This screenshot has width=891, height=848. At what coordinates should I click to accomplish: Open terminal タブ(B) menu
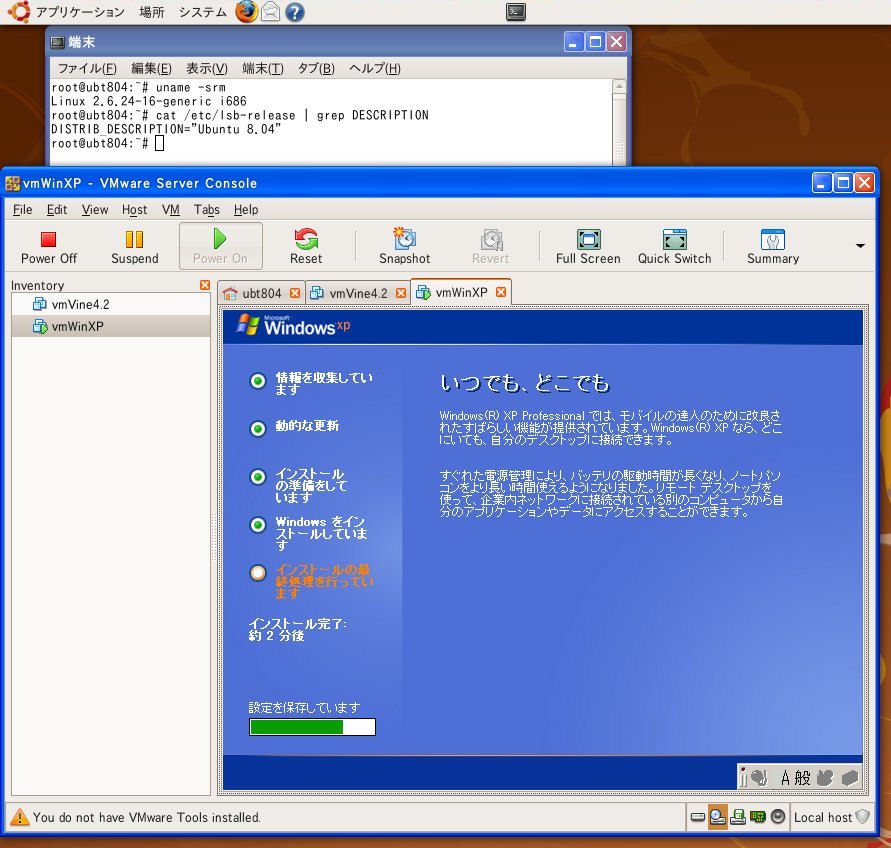[x=316, y=69]
